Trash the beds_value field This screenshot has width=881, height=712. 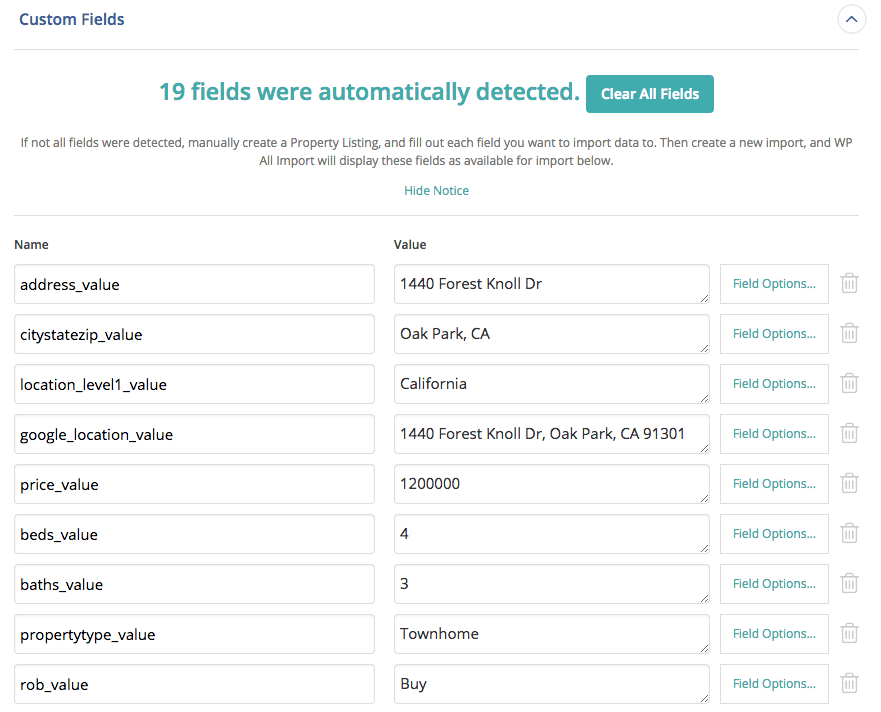tap(849, 533)
